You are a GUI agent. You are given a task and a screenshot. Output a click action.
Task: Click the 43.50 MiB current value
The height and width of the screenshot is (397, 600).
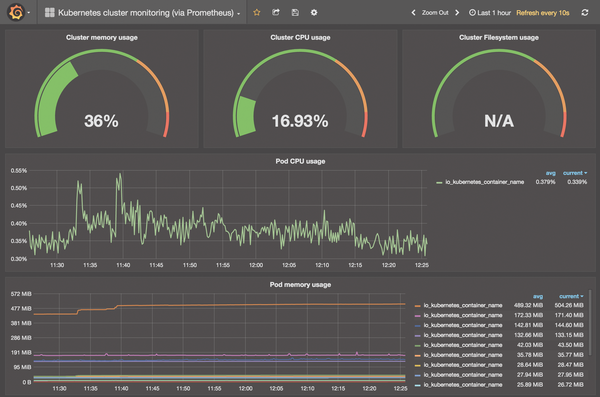571,345
